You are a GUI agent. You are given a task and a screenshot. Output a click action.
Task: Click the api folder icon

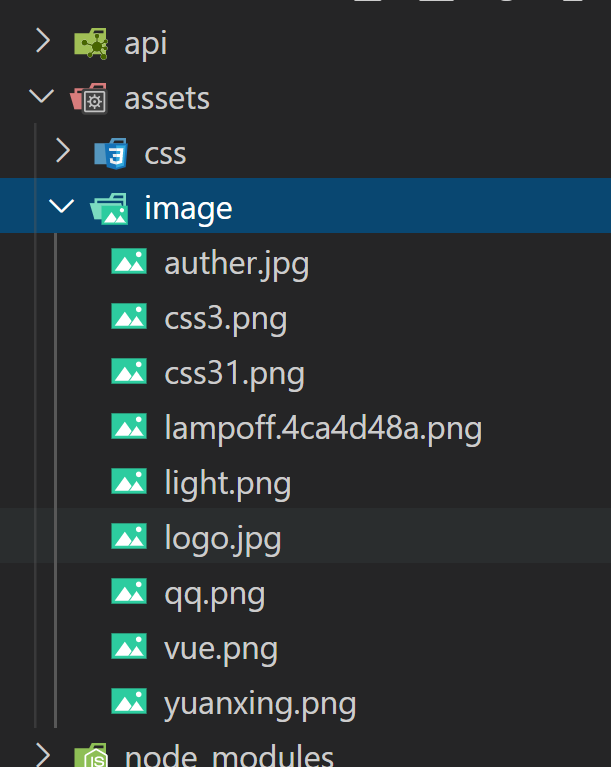pos(91,44)
